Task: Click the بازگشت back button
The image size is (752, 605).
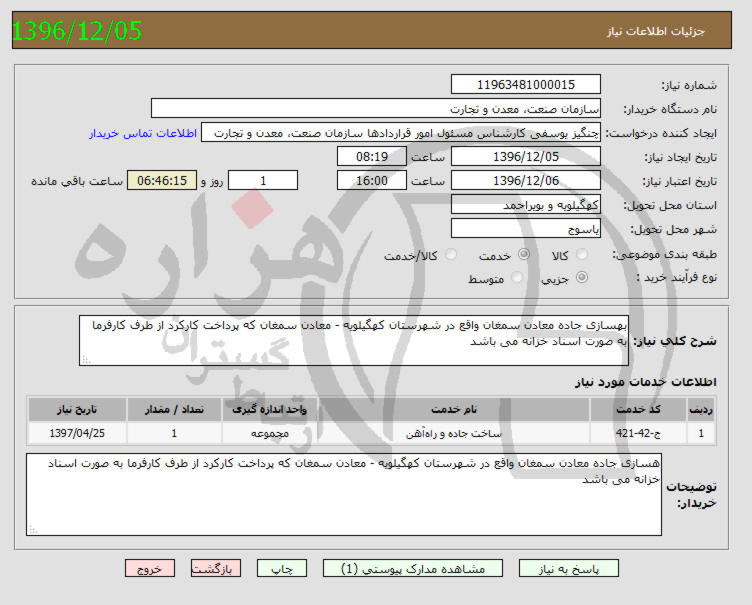Action: pos(216,569)
